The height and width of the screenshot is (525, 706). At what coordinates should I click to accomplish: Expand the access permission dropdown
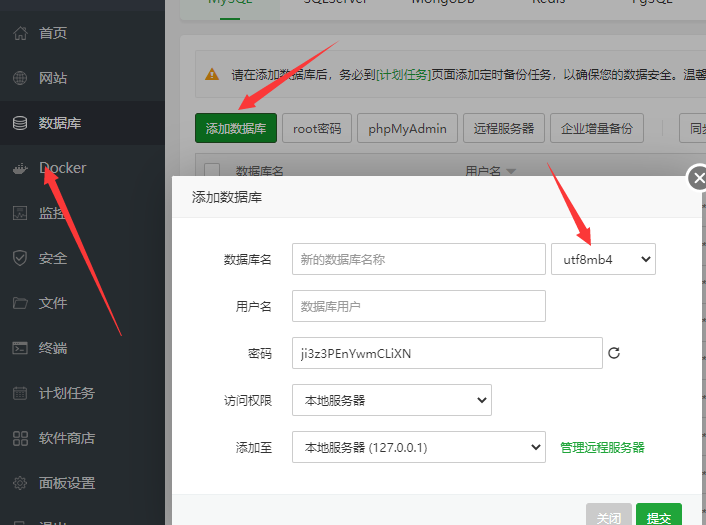pyautogui.click(x=391, y=400)
